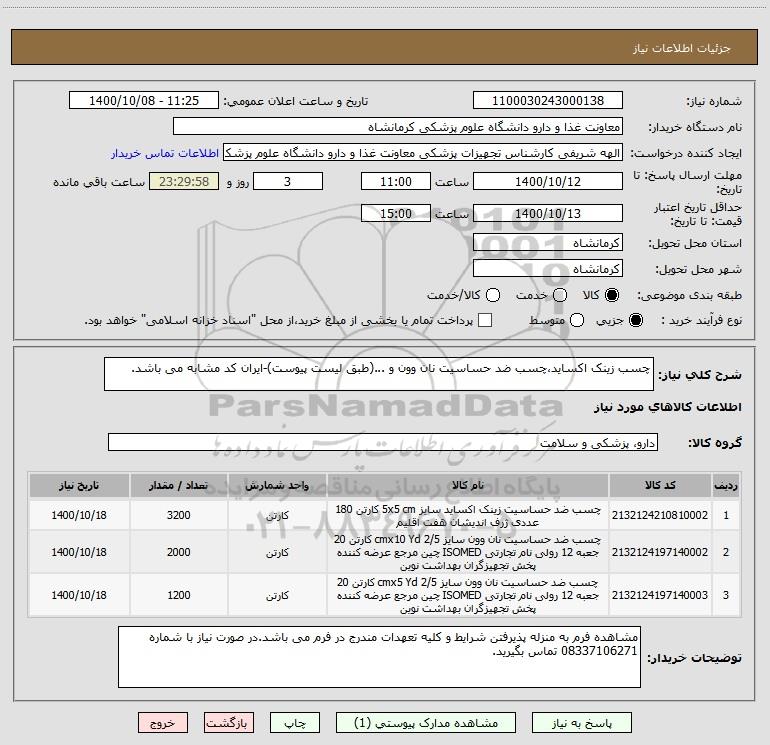Select the جزیی purchase type radio
This screenshot has height=745, width=770.
click(636, 320)
